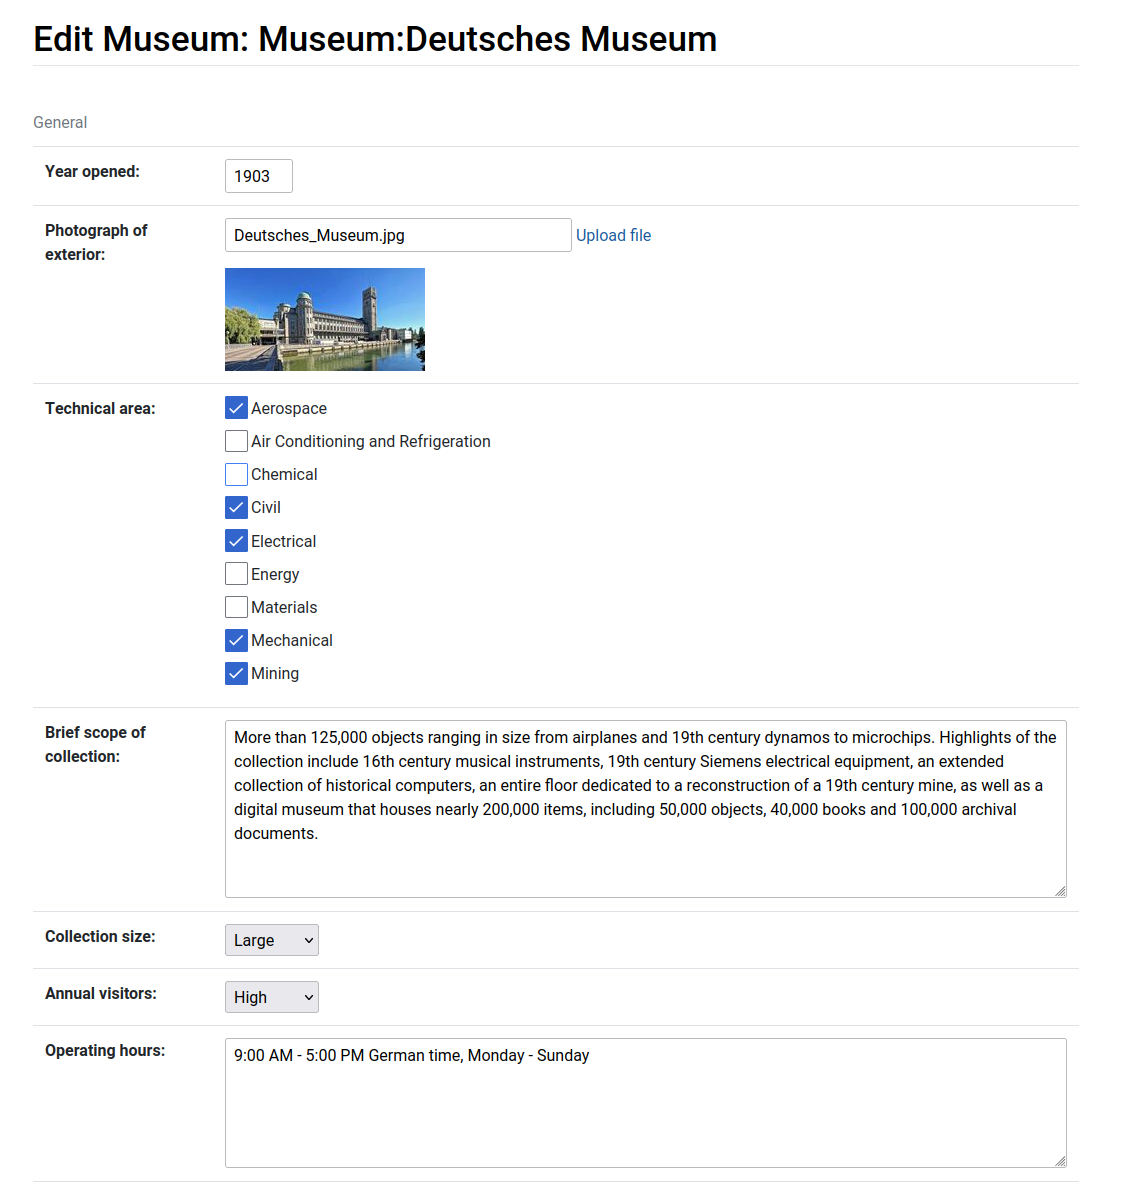Toggle off the Mechanical checkbox
Screen dimensions: 1122x1186
236,640
